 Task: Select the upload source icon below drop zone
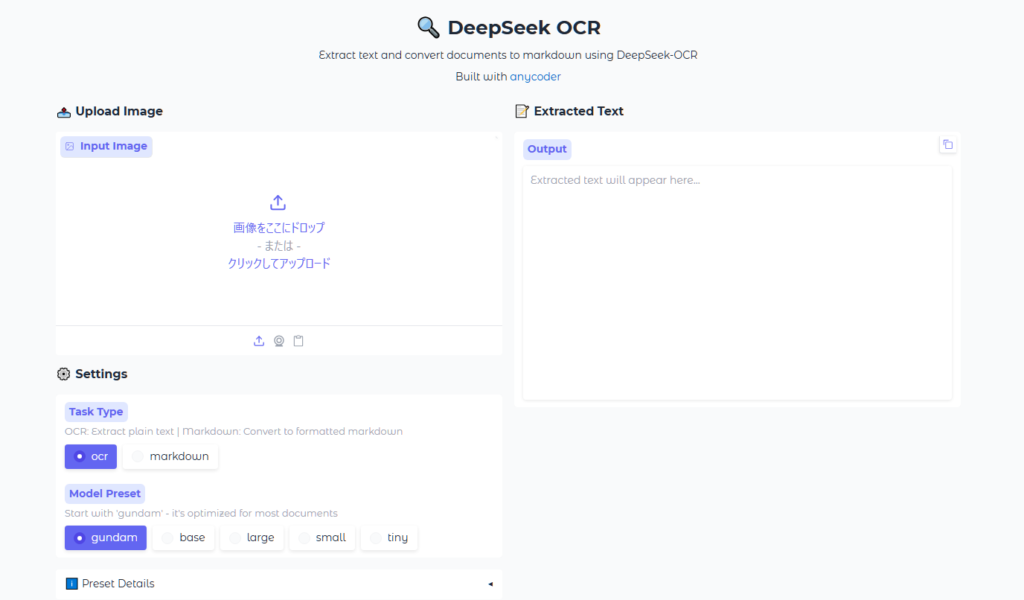tap(259, 341)
